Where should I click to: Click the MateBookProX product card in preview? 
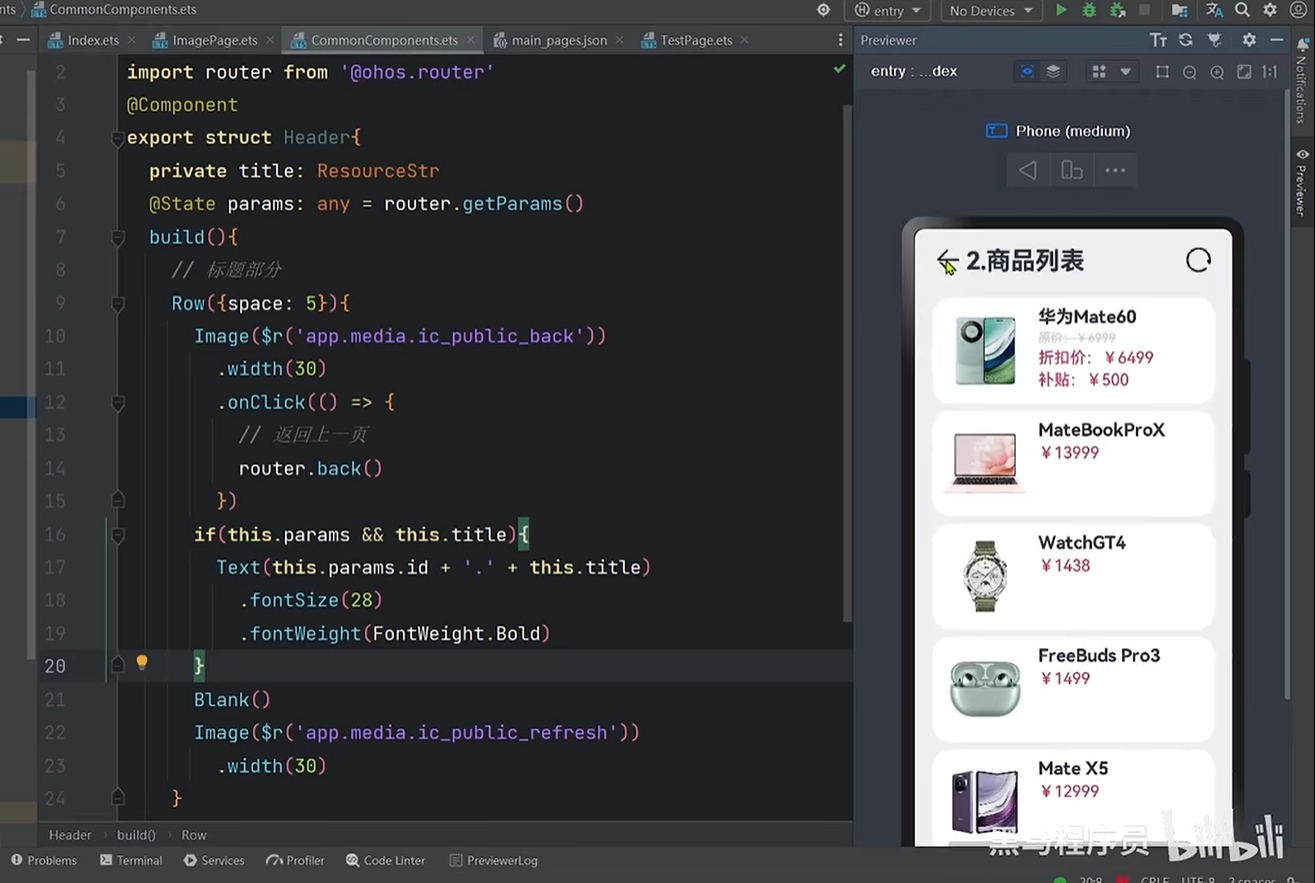tap(1073, 463)
